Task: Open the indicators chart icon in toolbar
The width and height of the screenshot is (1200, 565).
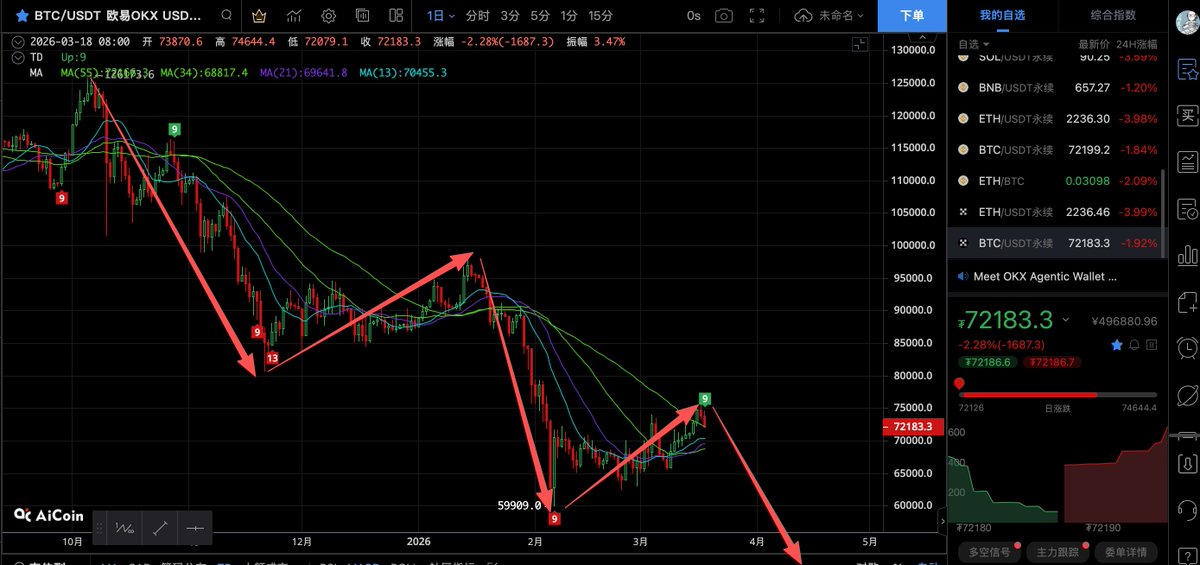Action: [x=294, y=16]
